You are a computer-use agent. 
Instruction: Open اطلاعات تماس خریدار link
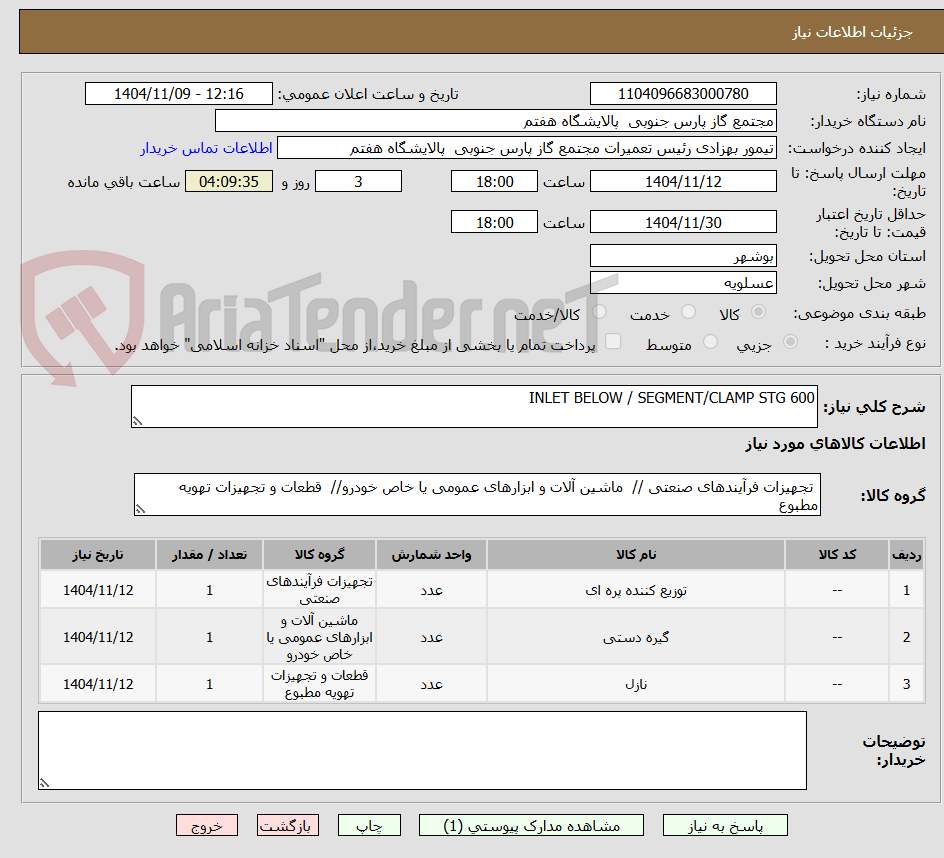click(206, 148)
